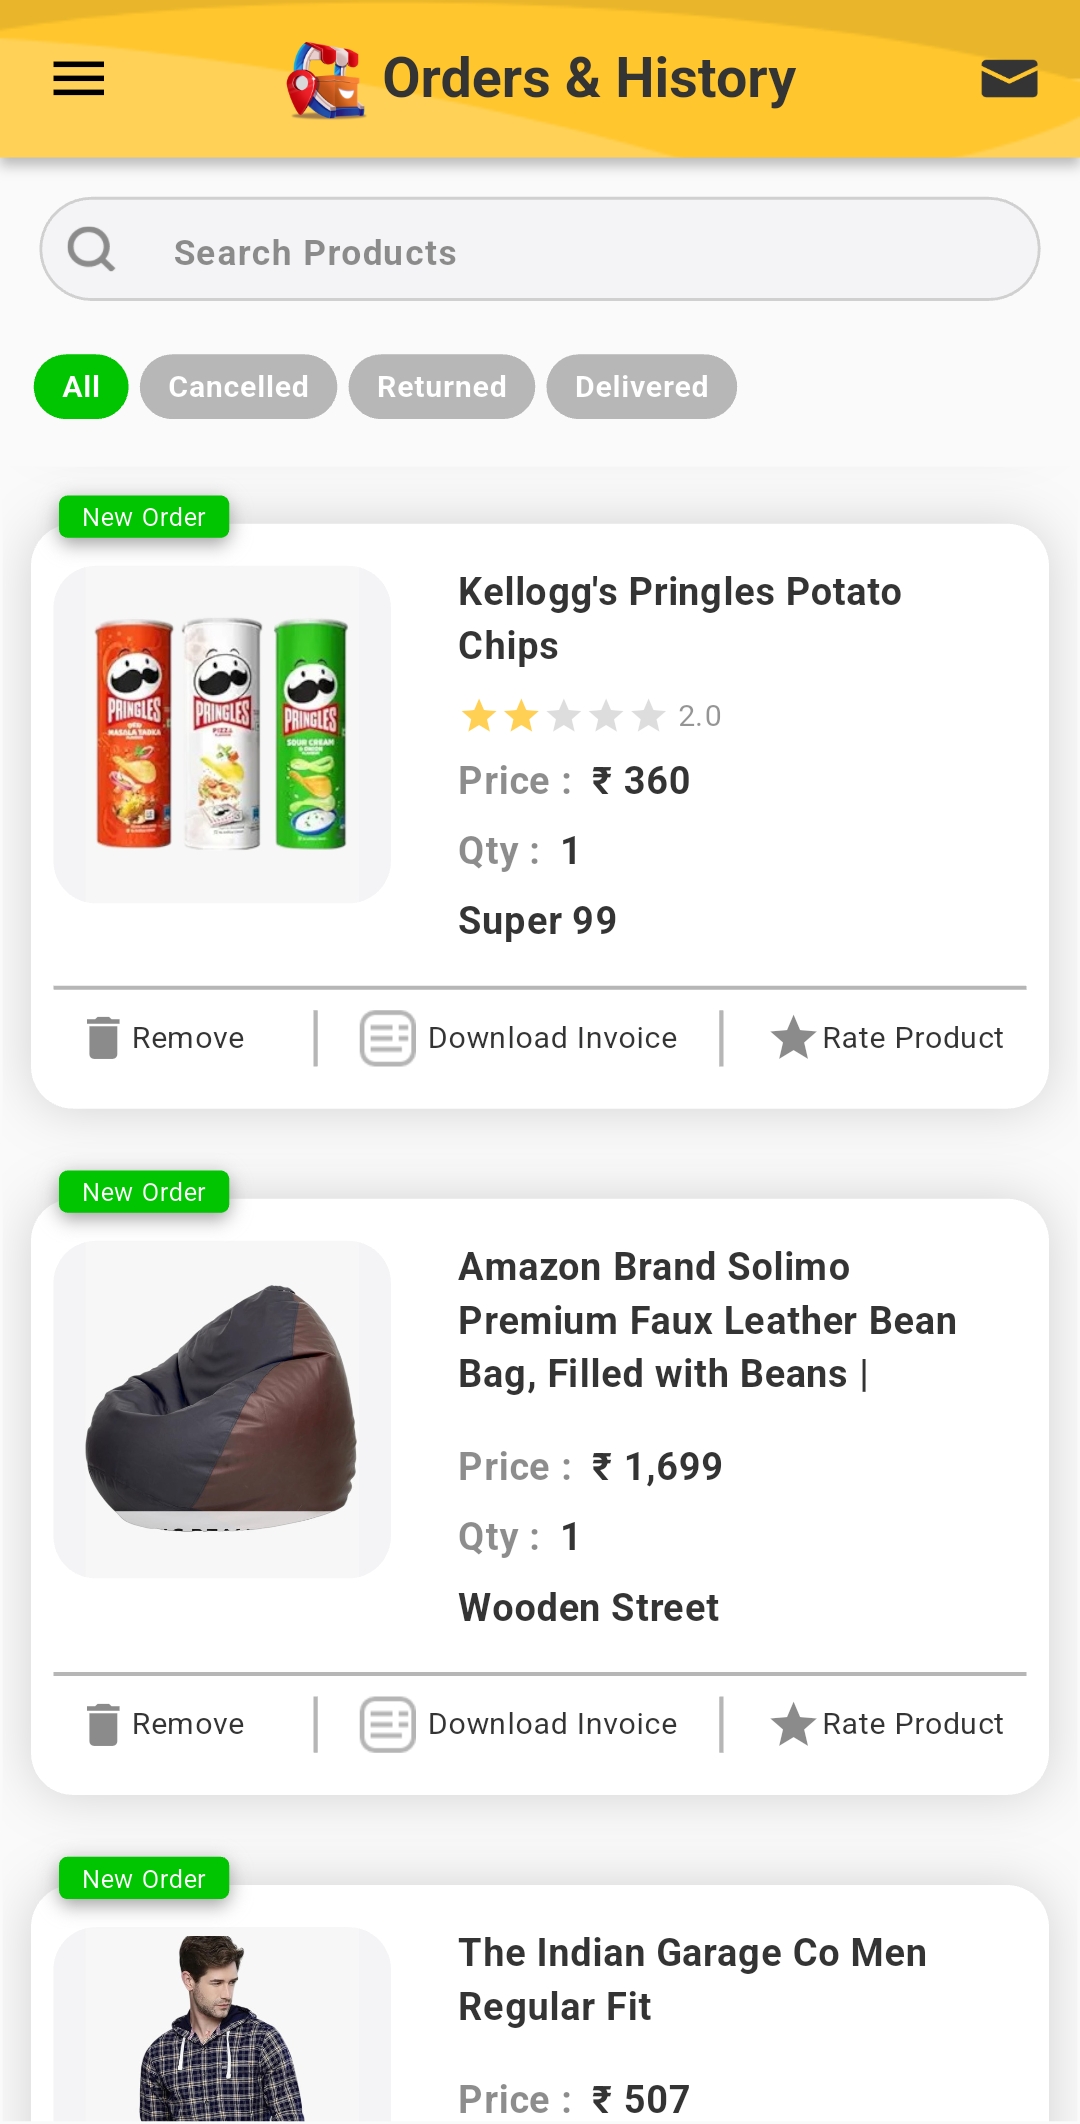The height and width of the screenshot is (2124, 1080).
Task: Click invoice icon for Bean Bag order
Action: [388, 1724]
